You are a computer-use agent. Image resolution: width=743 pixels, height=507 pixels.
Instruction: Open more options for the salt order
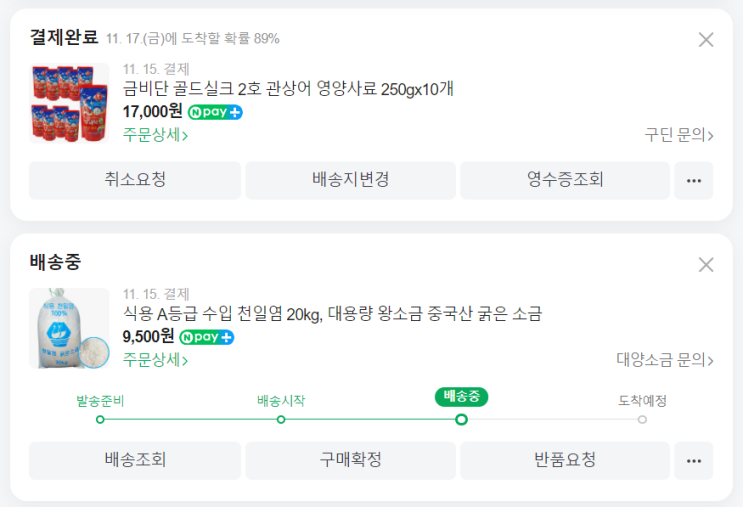(x=694, y=461)
